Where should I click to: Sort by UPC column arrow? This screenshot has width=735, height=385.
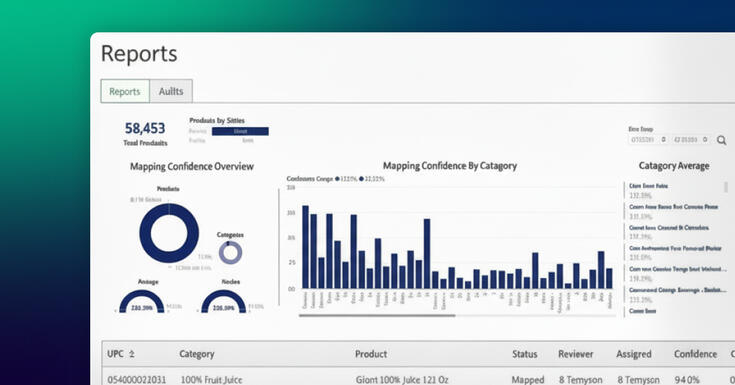pos(132,354)
